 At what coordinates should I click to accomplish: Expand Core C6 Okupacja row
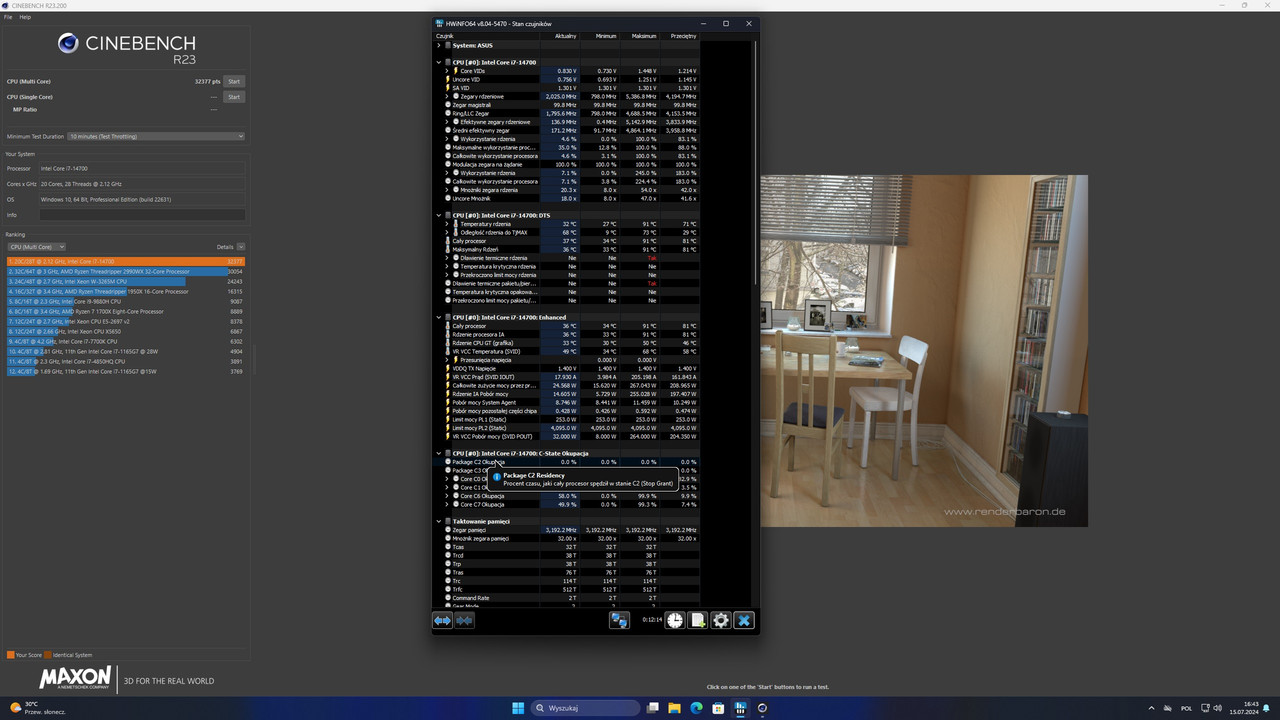click(447, 496)
